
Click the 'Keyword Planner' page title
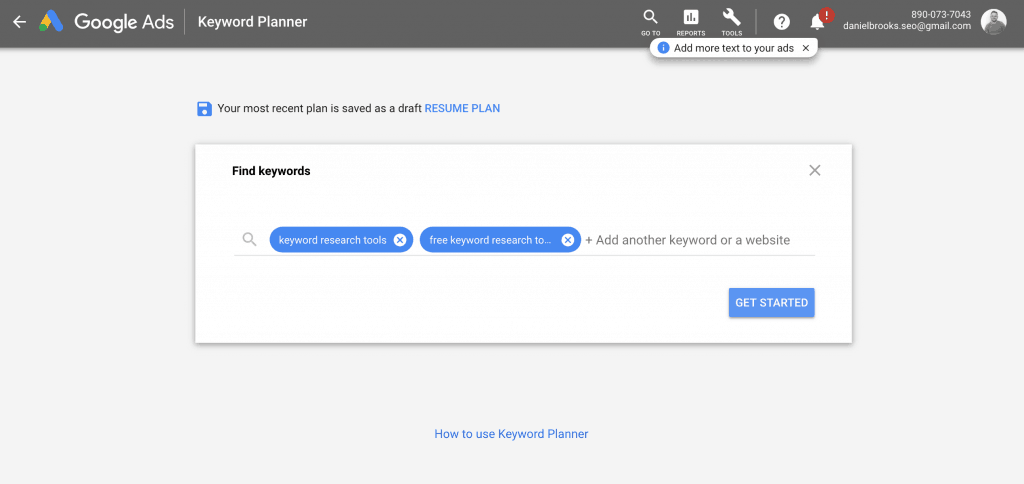252,22
